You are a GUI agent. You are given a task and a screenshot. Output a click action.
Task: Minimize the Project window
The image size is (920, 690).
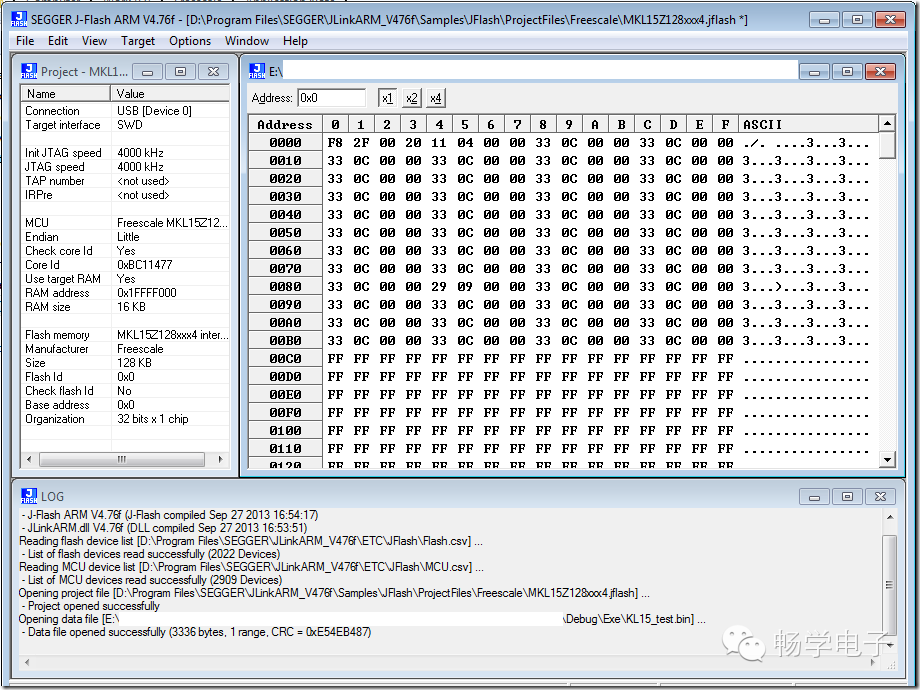tap(147, 72)
